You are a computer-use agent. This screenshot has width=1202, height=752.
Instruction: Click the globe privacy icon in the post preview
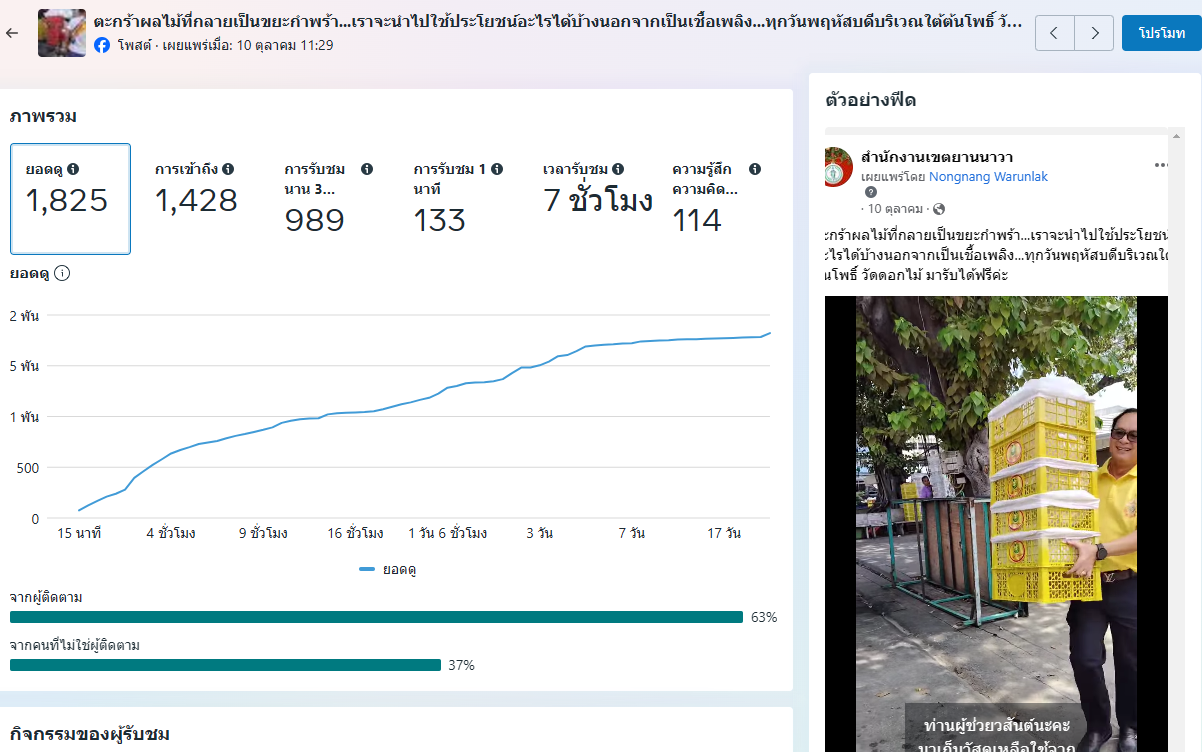pos(938,209)
